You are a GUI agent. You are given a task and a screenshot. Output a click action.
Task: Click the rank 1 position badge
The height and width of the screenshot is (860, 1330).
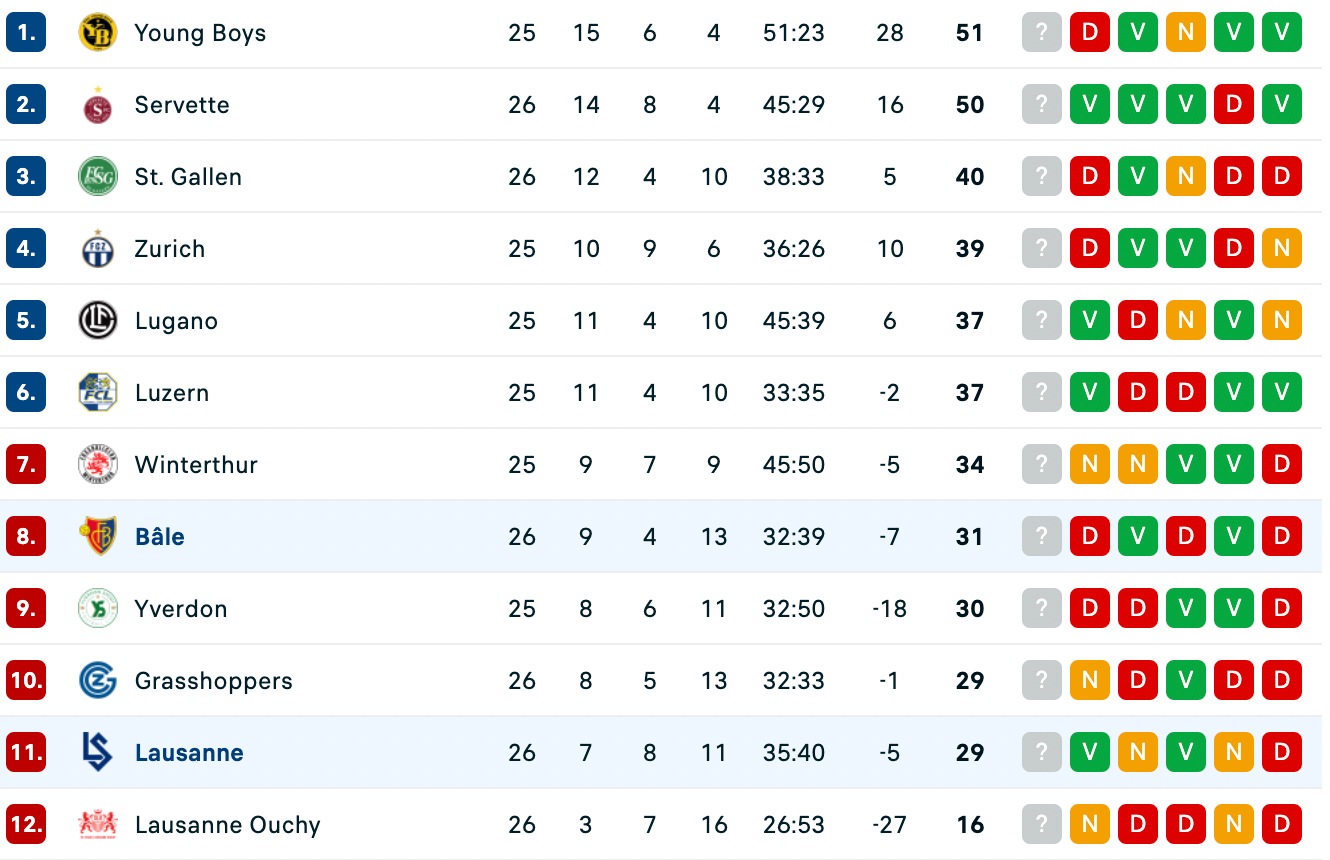[26, 32]
